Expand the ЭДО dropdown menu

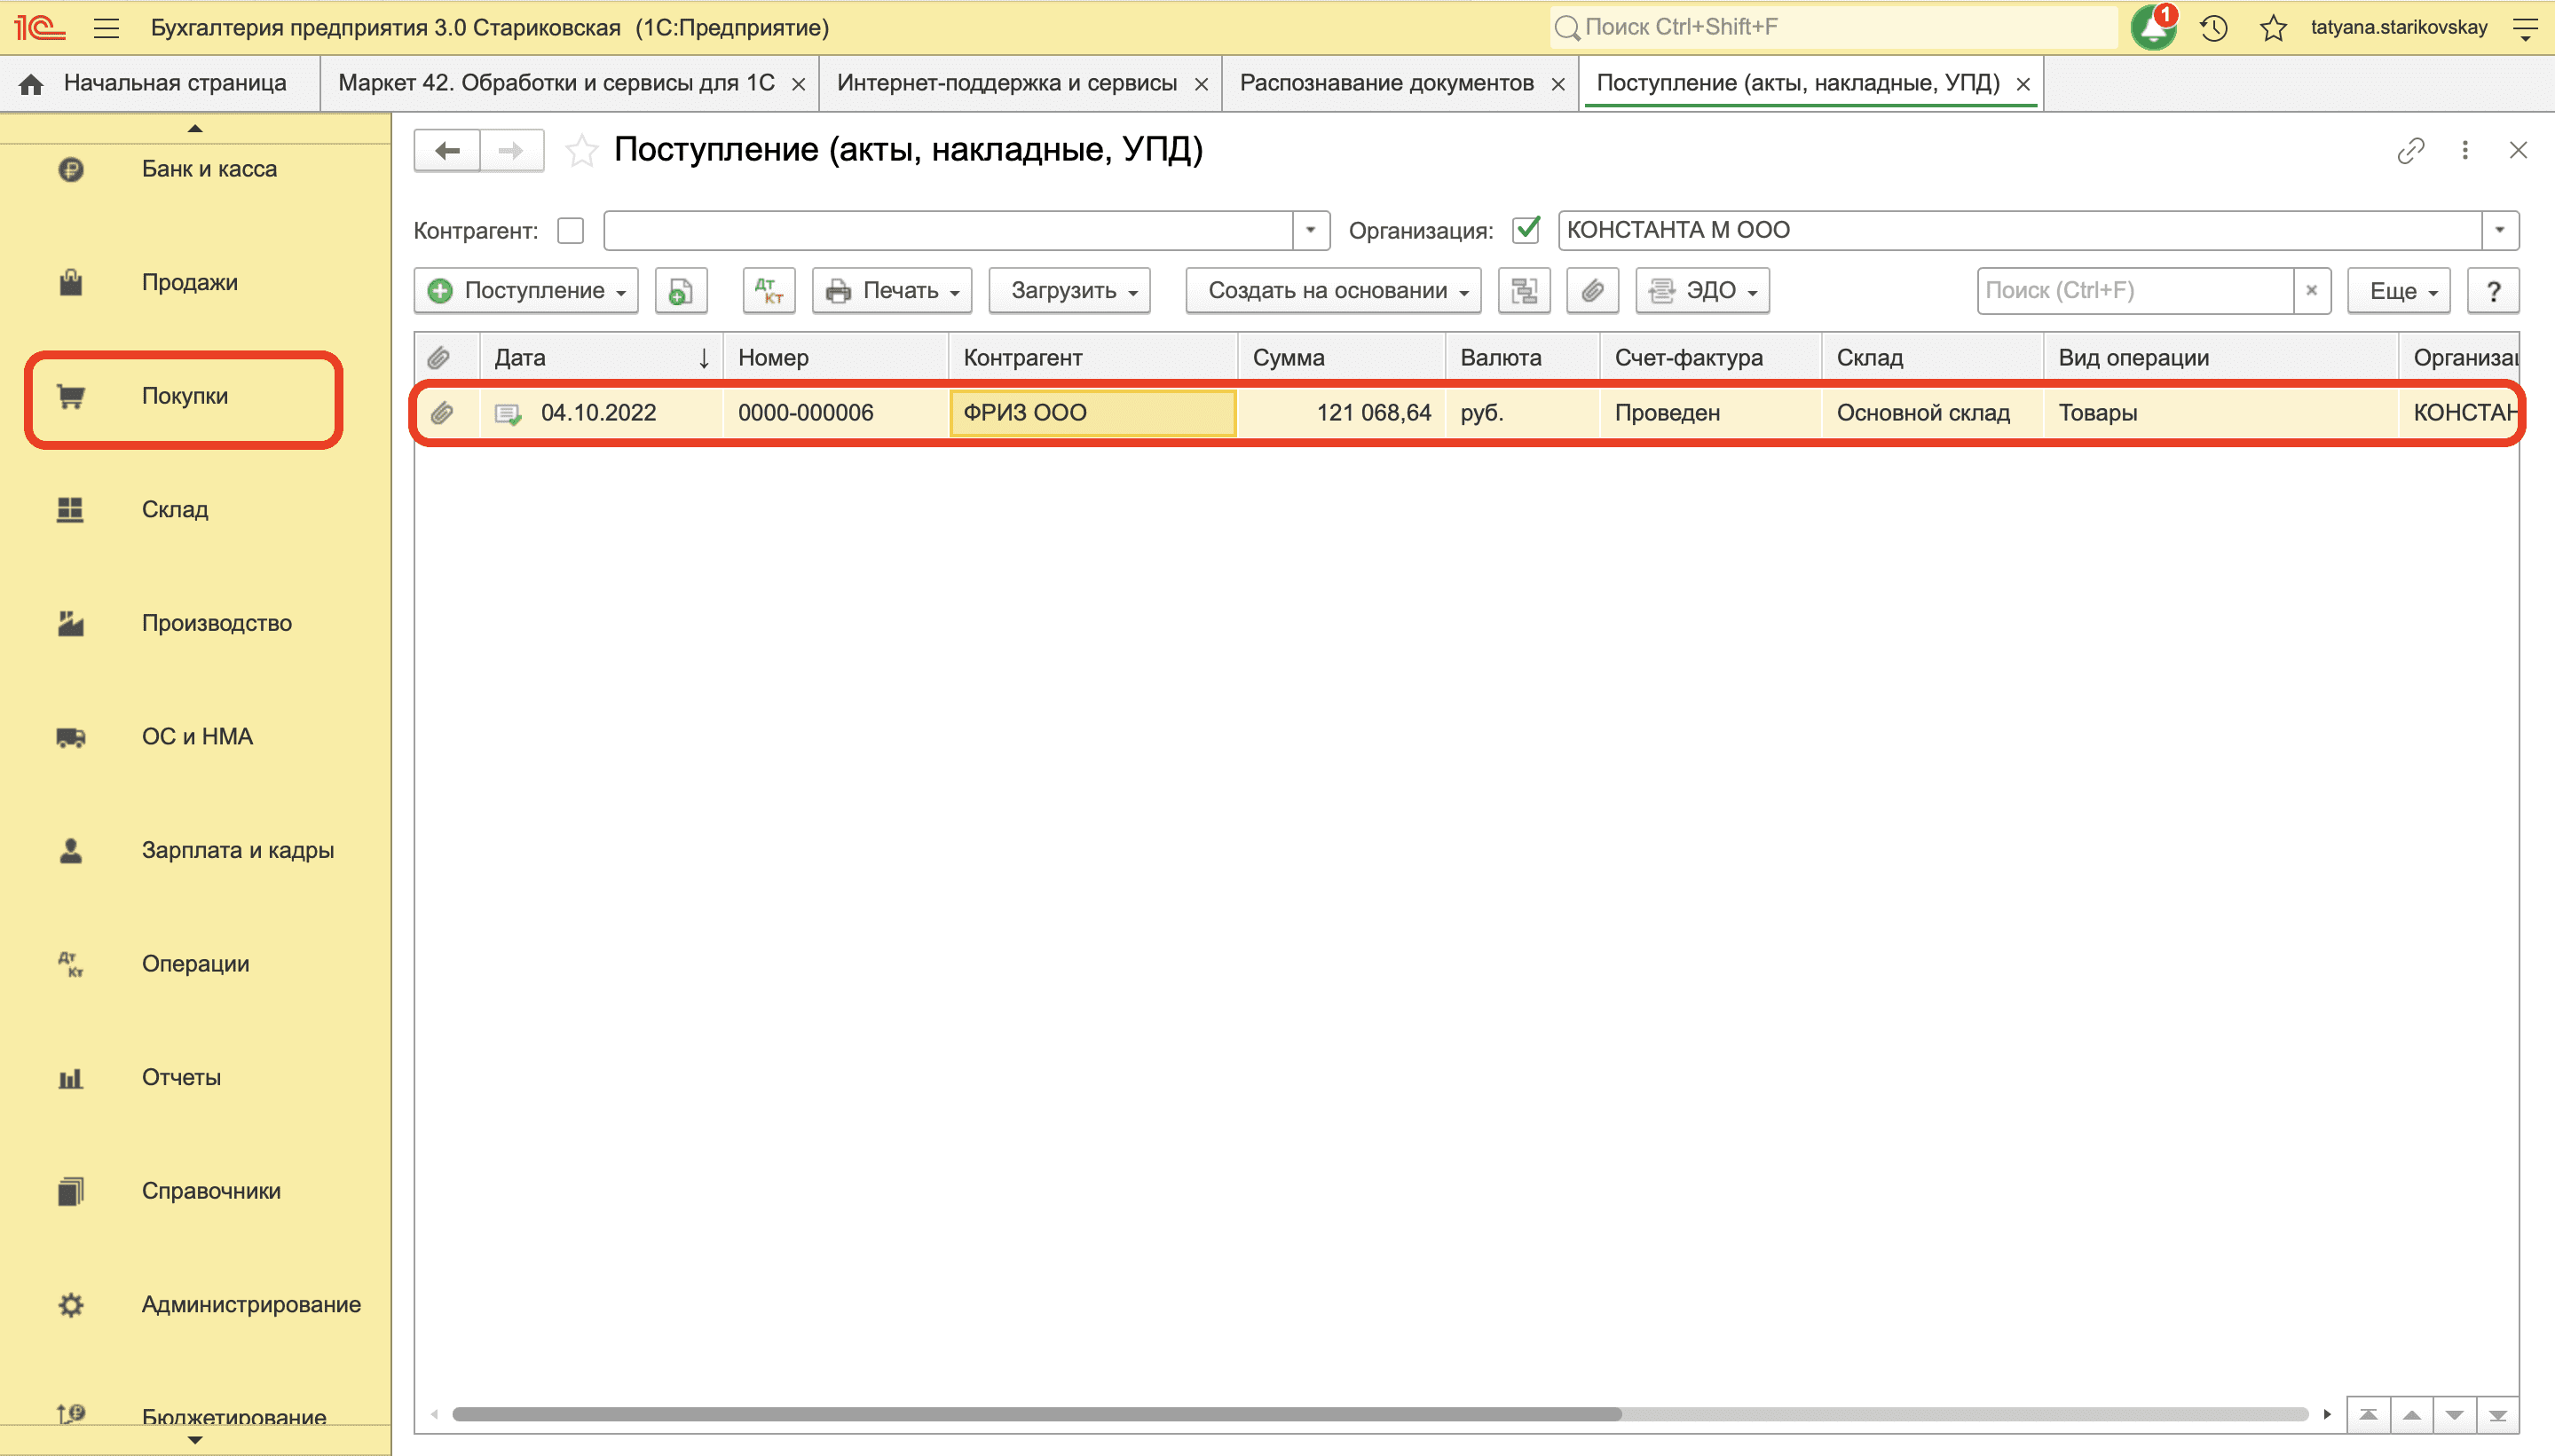click(1702, 290)
